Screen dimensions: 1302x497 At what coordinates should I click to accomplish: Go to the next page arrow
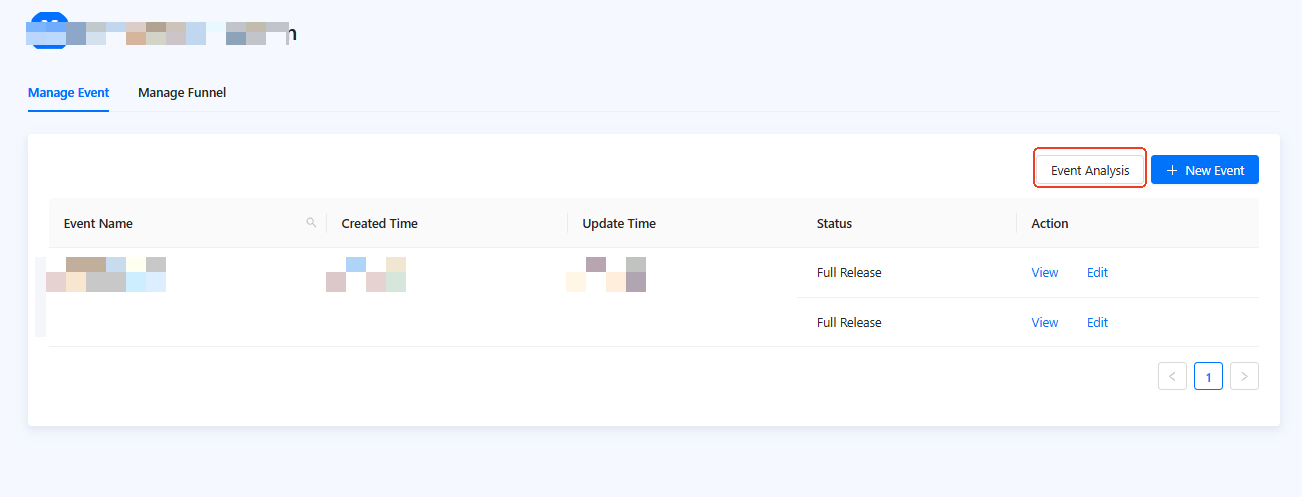pos(1244,376)
